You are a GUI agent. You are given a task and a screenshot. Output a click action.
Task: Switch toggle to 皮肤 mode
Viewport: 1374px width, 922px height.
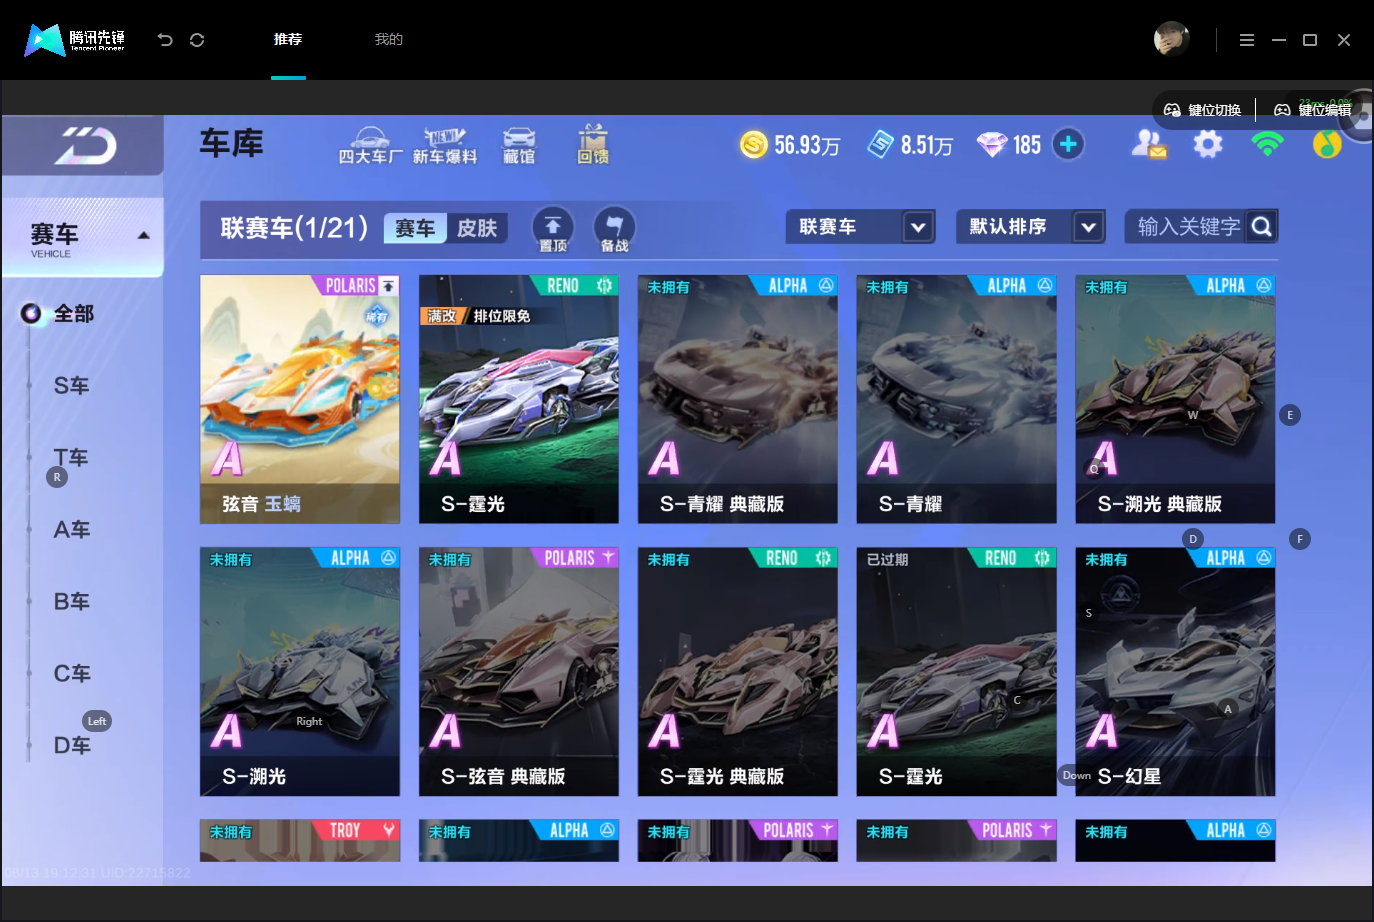coord(477,228)
